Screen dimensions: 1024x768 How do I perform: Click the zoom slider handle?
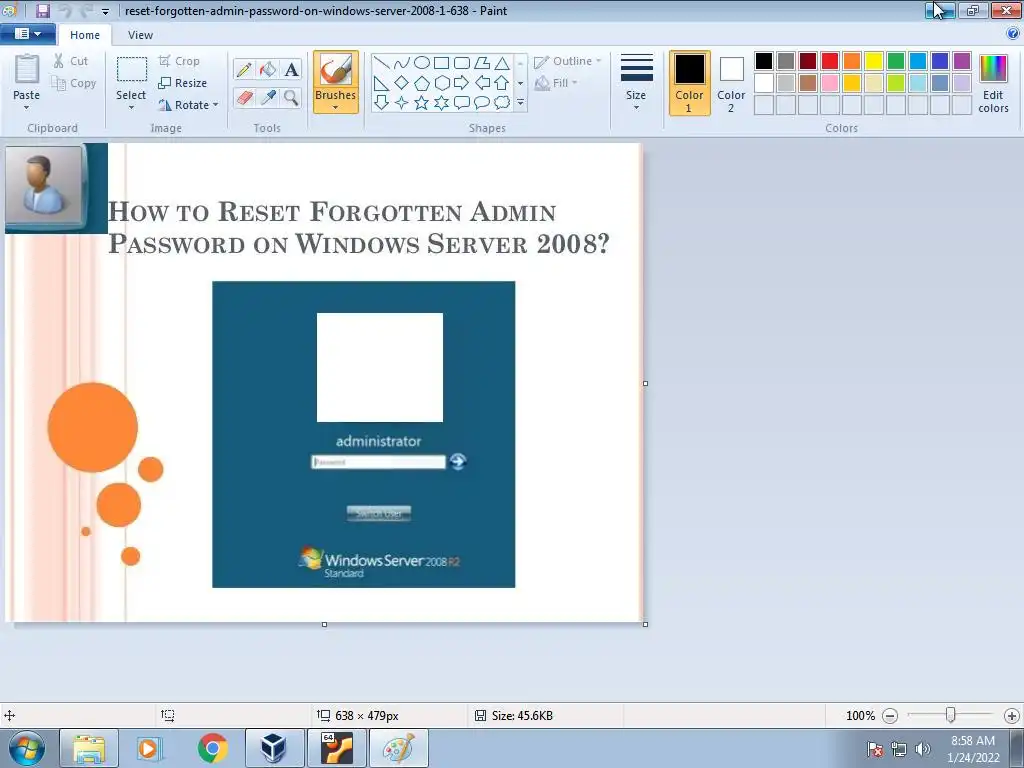coord(951,715)
